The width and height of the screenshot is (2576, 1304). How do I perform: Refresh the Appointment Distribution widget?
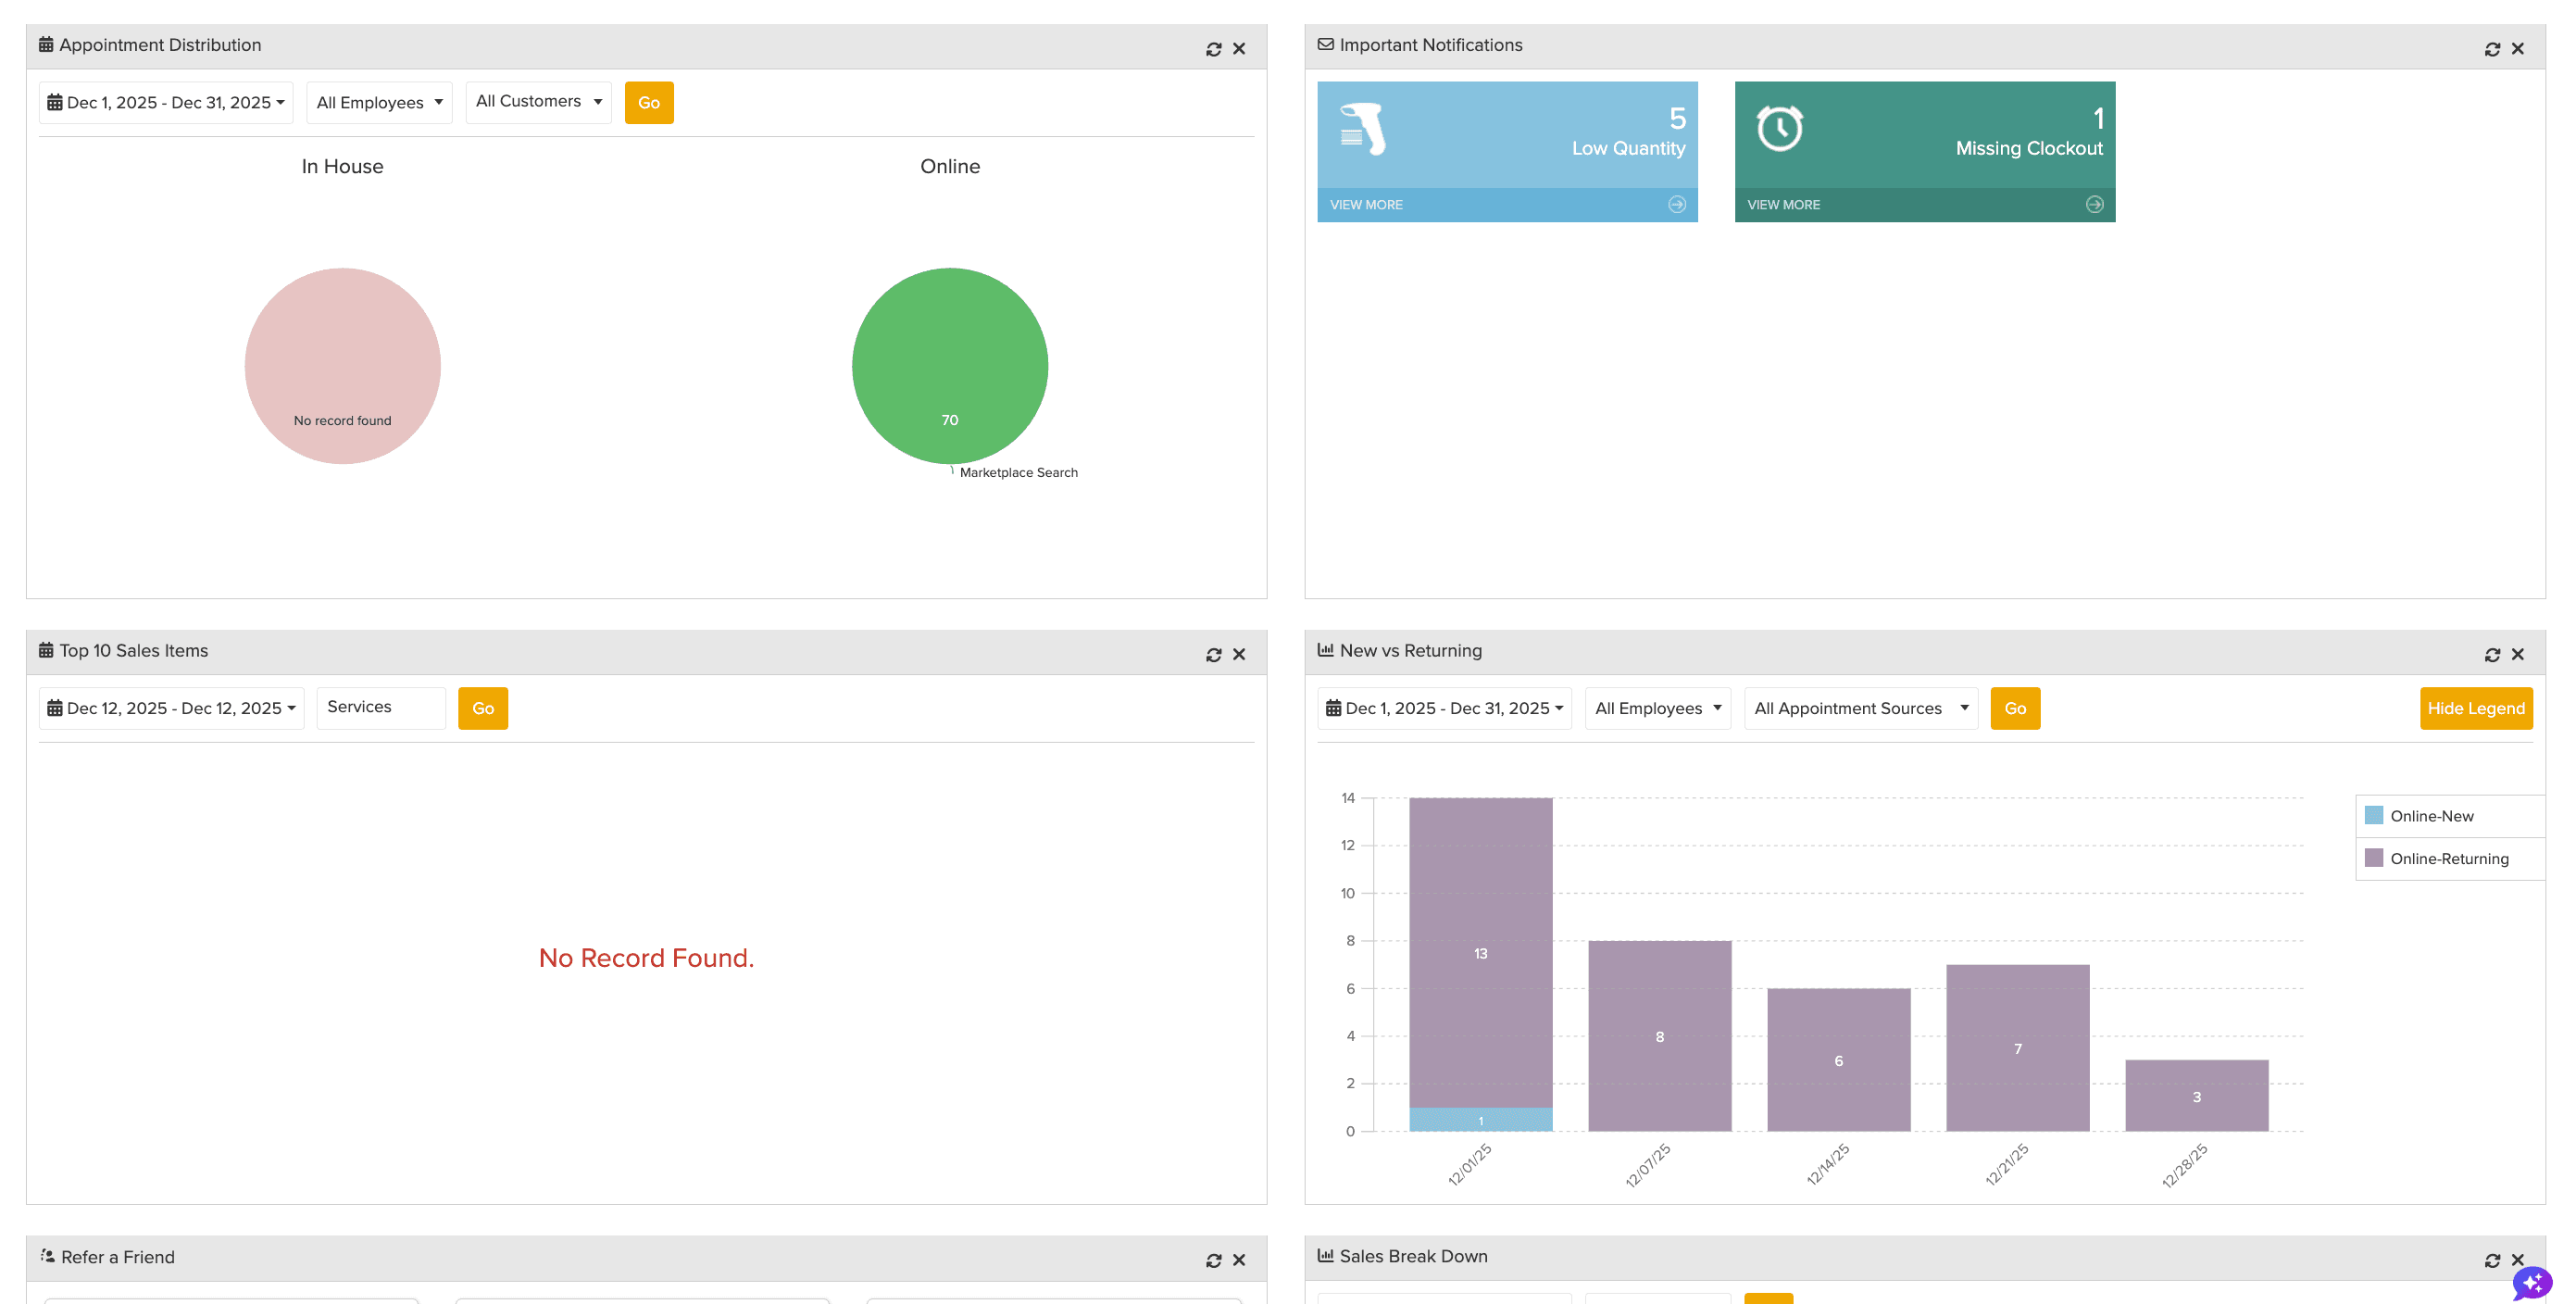pyautogui.click(x=1213, y=49)
